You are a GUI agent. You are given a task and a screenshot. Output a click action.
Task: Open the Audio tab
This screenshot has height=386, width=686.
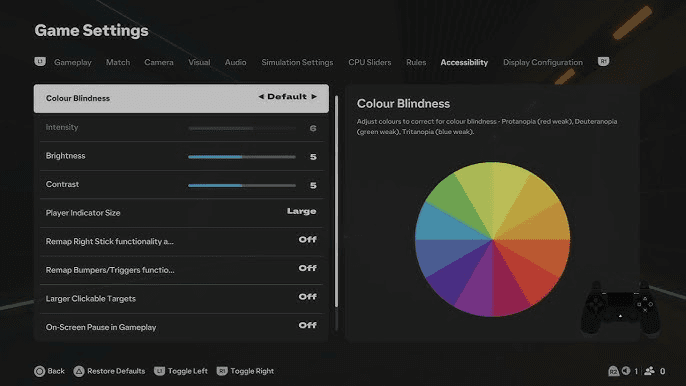[x=235, y=62]
